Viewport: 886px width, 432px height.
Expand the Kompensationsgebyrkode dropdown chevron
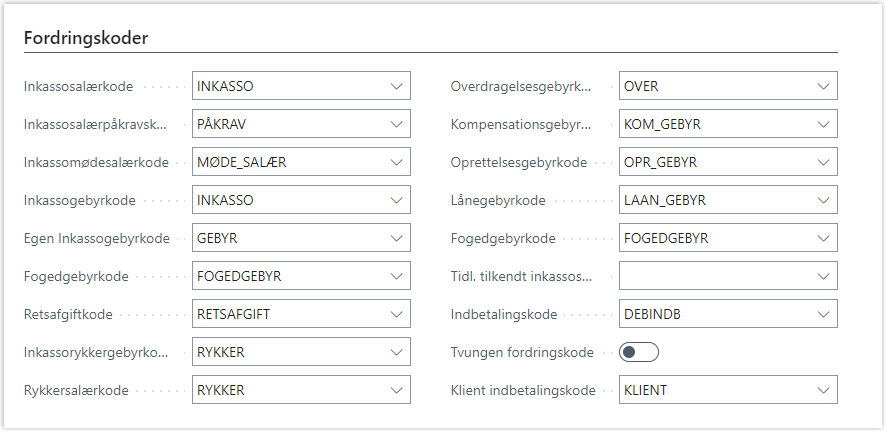coord(822,124)
